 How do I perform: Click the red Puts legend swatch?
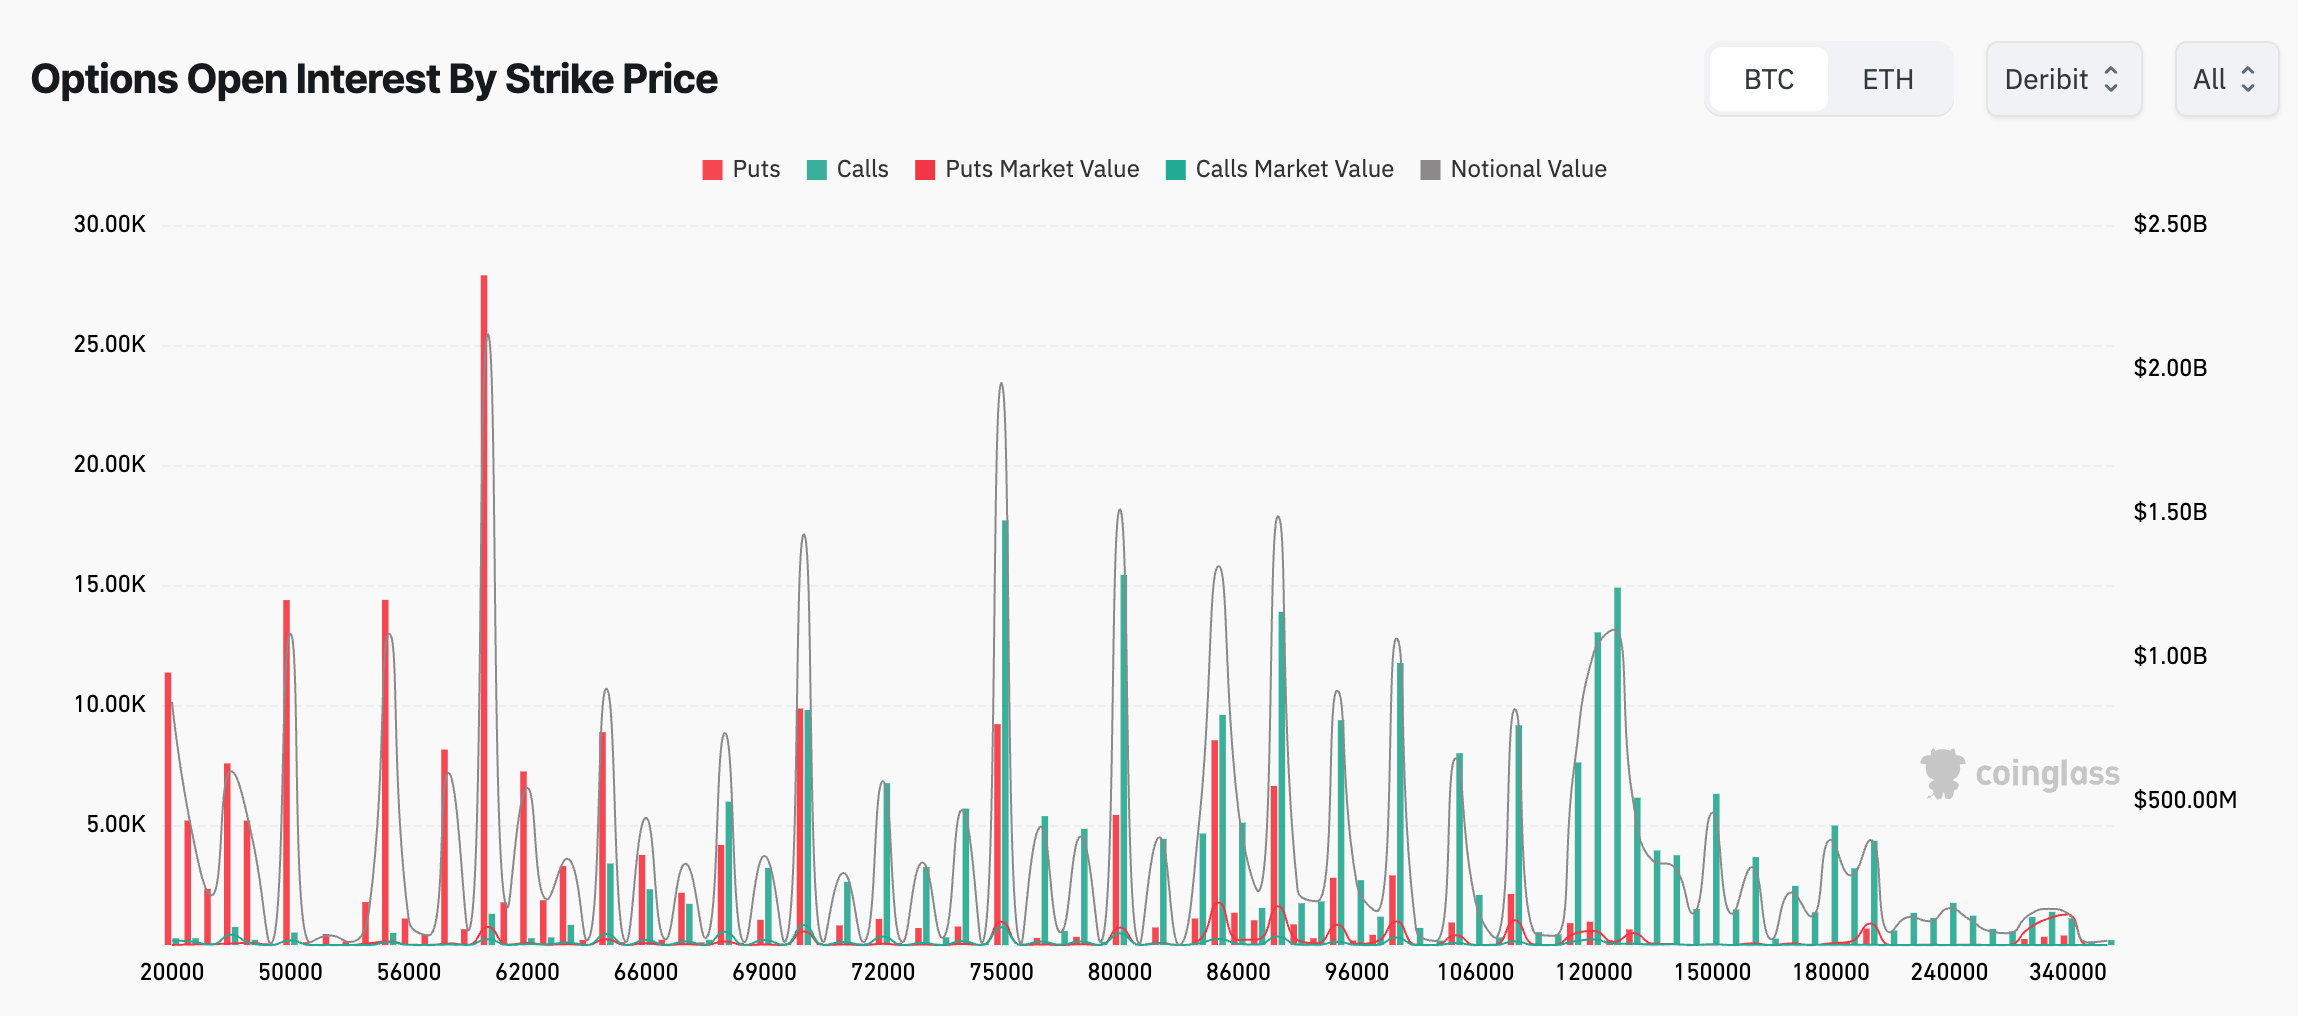pyautogui.click(x=710, y=169)
